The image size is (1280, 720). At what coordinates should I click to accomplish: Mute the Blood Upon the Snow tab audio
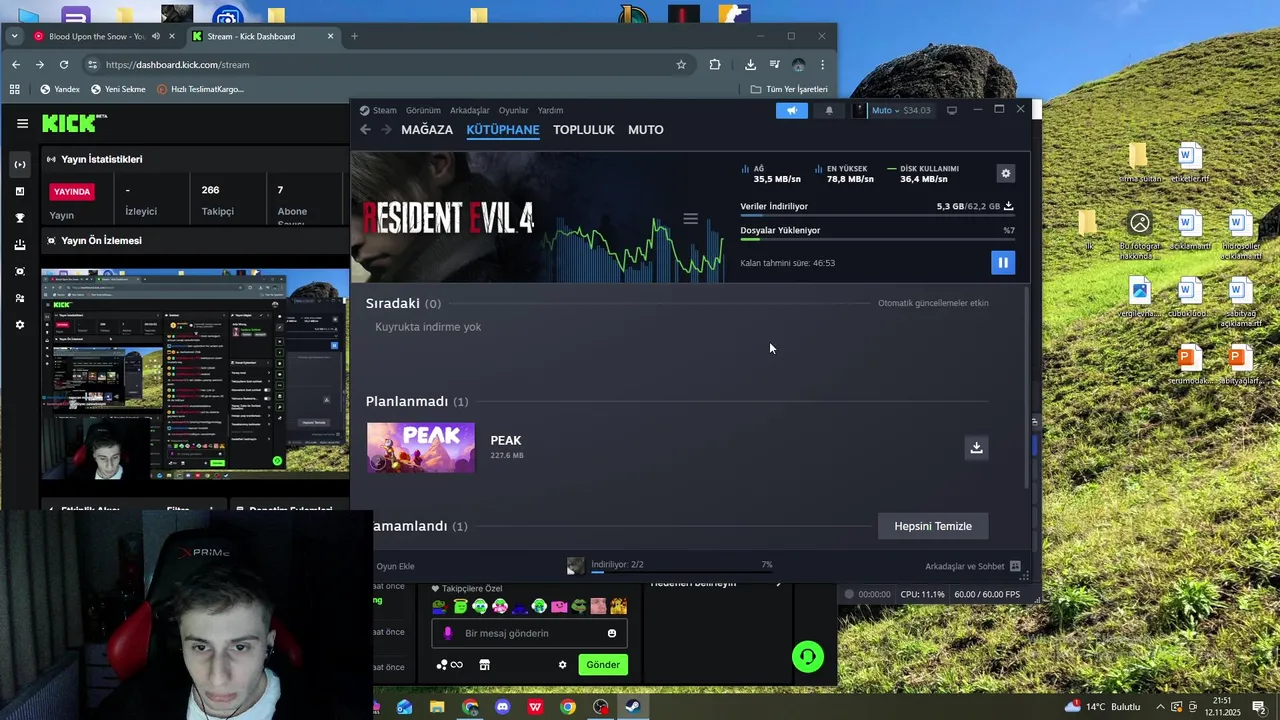(155, 36)
